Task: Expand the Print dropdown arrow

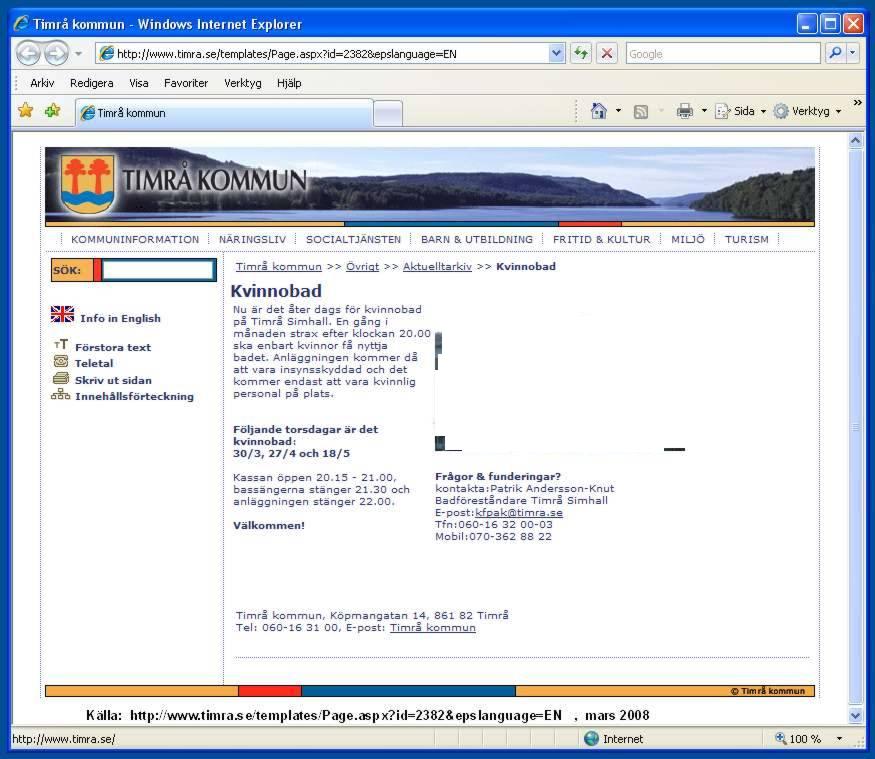Action: click(x=704, y=111)
